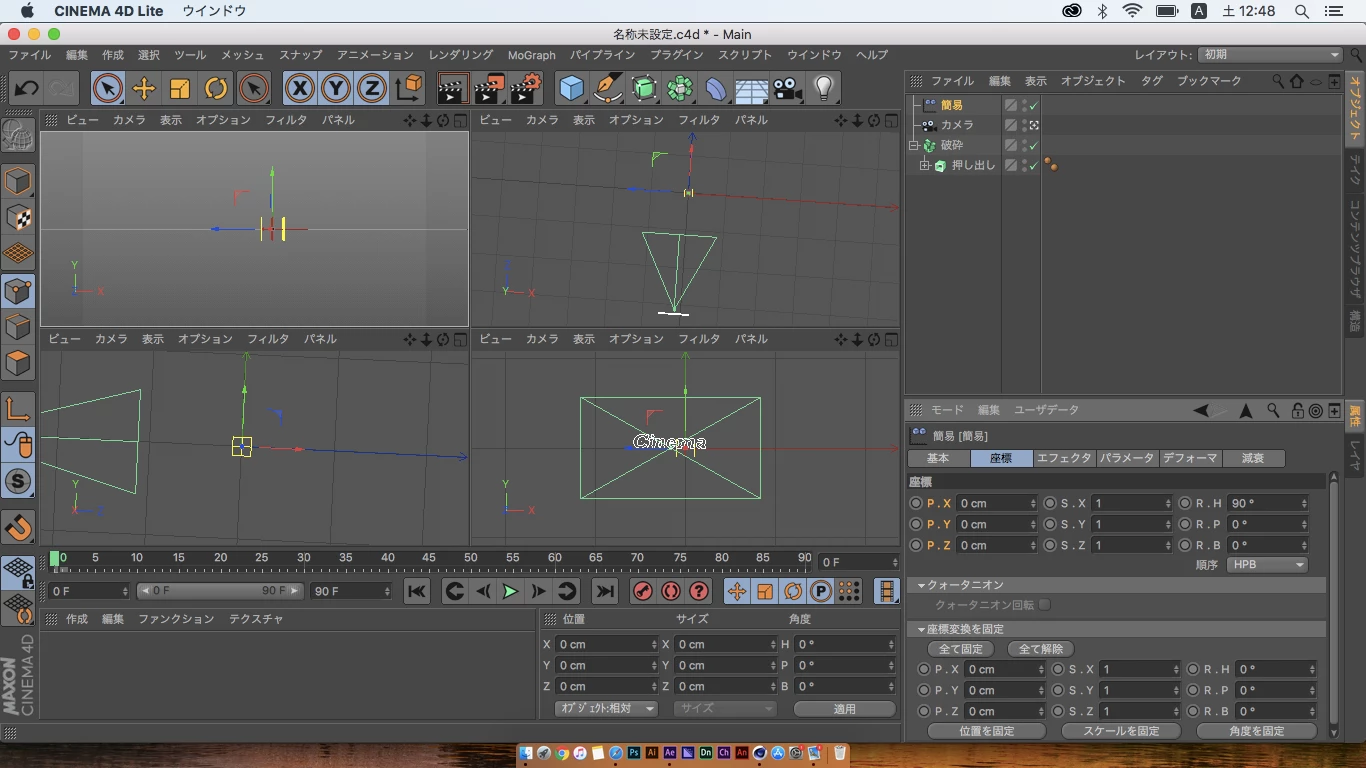Collapse the クォータニオン section

[x=921, y=585]
